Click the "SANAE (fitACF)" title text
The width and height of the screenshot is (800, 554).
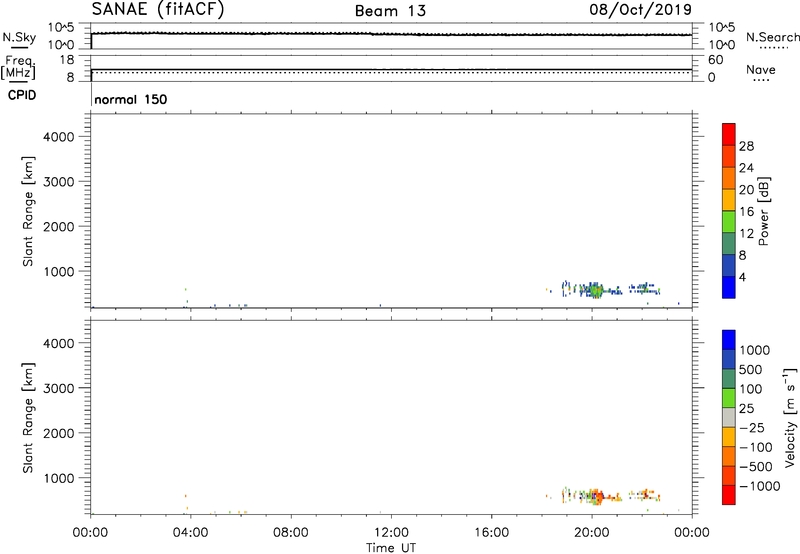pyautogui.click(x=158, y=9)
